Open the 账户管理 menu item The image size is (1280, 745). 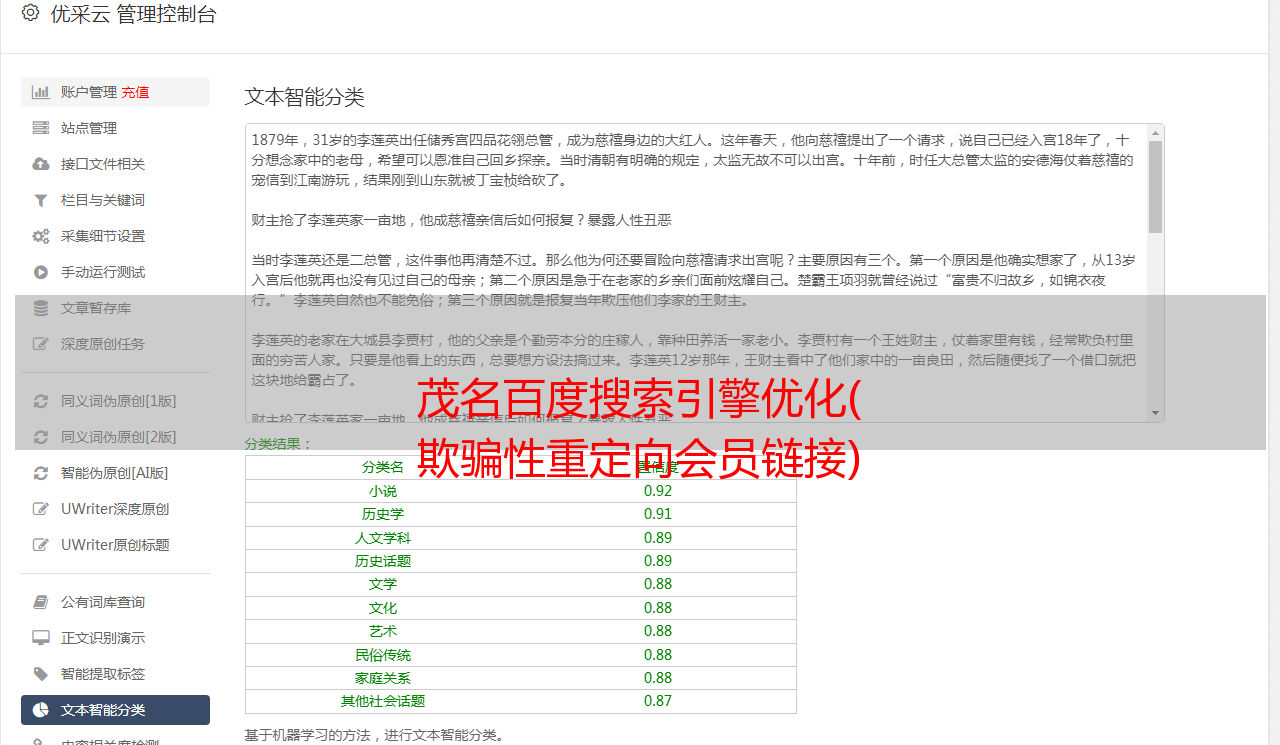pos(115,92)
